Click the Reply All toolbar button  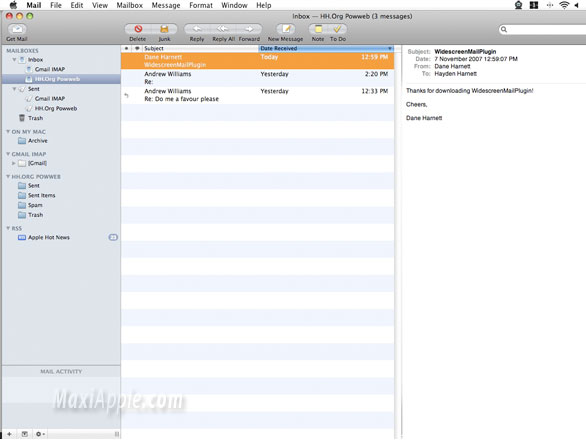pyautogui.click(x=223, y=29)
